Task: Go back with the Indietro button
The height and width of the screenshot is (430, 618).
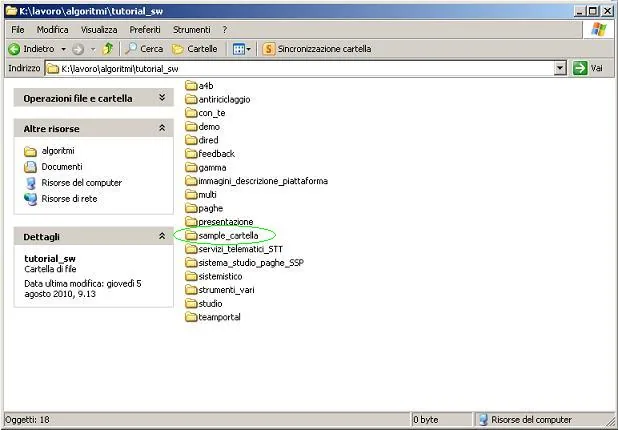Action: [x=32, y=49]
